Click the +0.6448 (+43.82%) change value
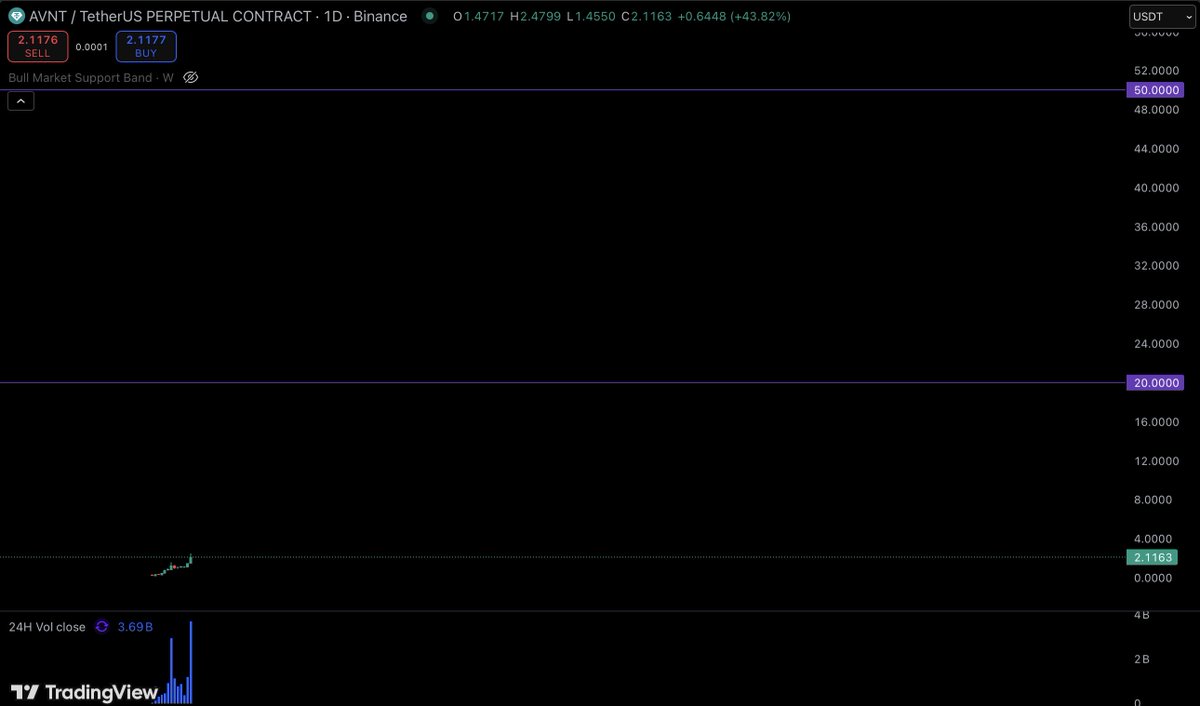Screen dimensions: 1200x706 click(735, 17)
